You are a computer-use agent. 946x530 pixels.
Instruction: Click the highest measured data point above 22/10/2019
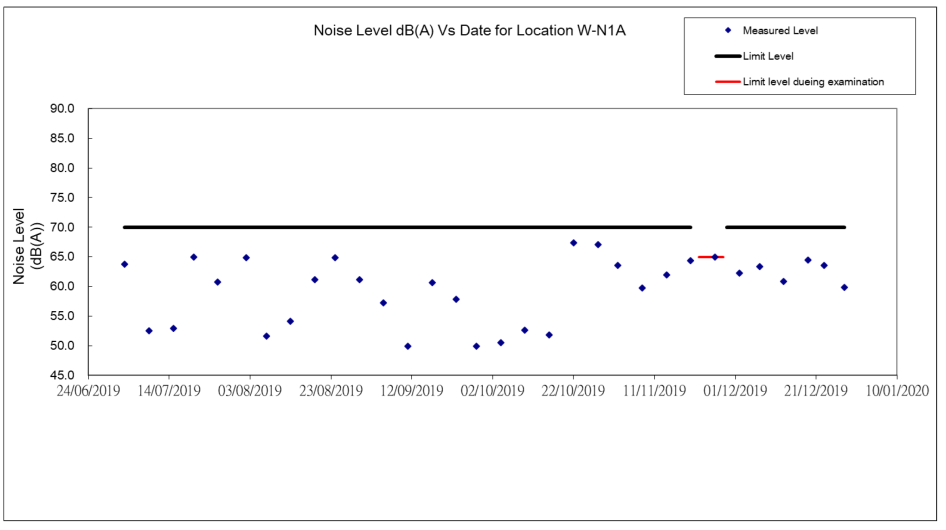[x=573, y=243]
